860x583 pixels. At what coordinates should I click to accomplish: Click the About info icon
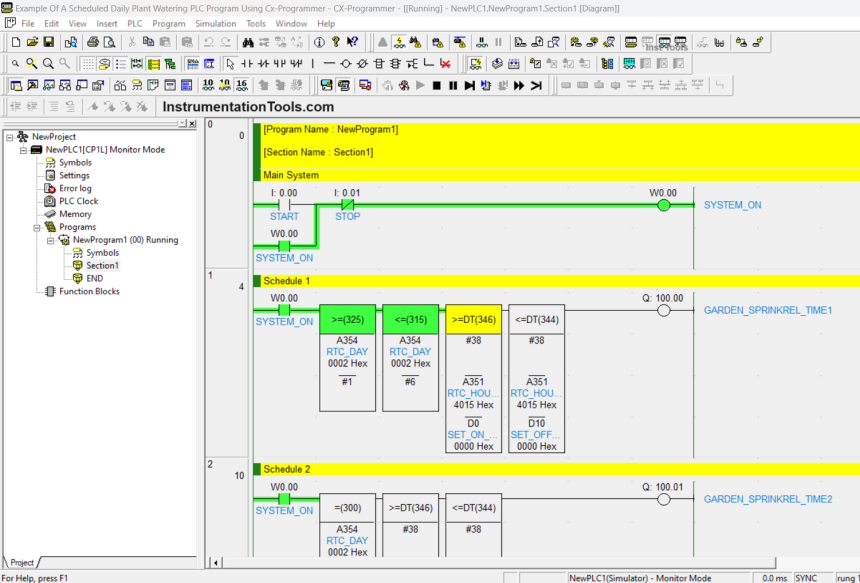tap(319, 42)
